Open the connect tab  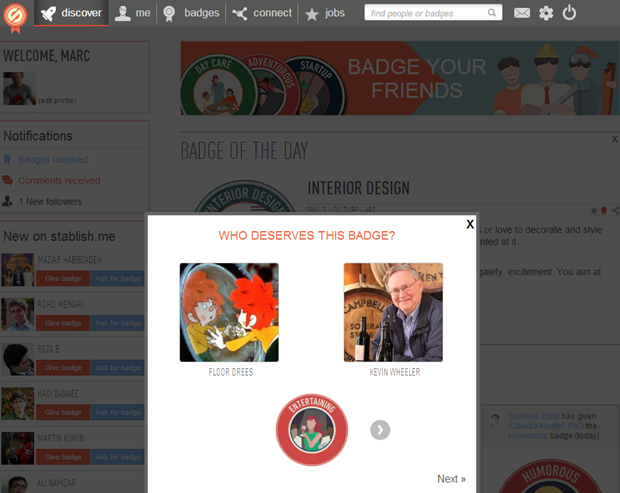pyautogui.click(x=262, y=13)
